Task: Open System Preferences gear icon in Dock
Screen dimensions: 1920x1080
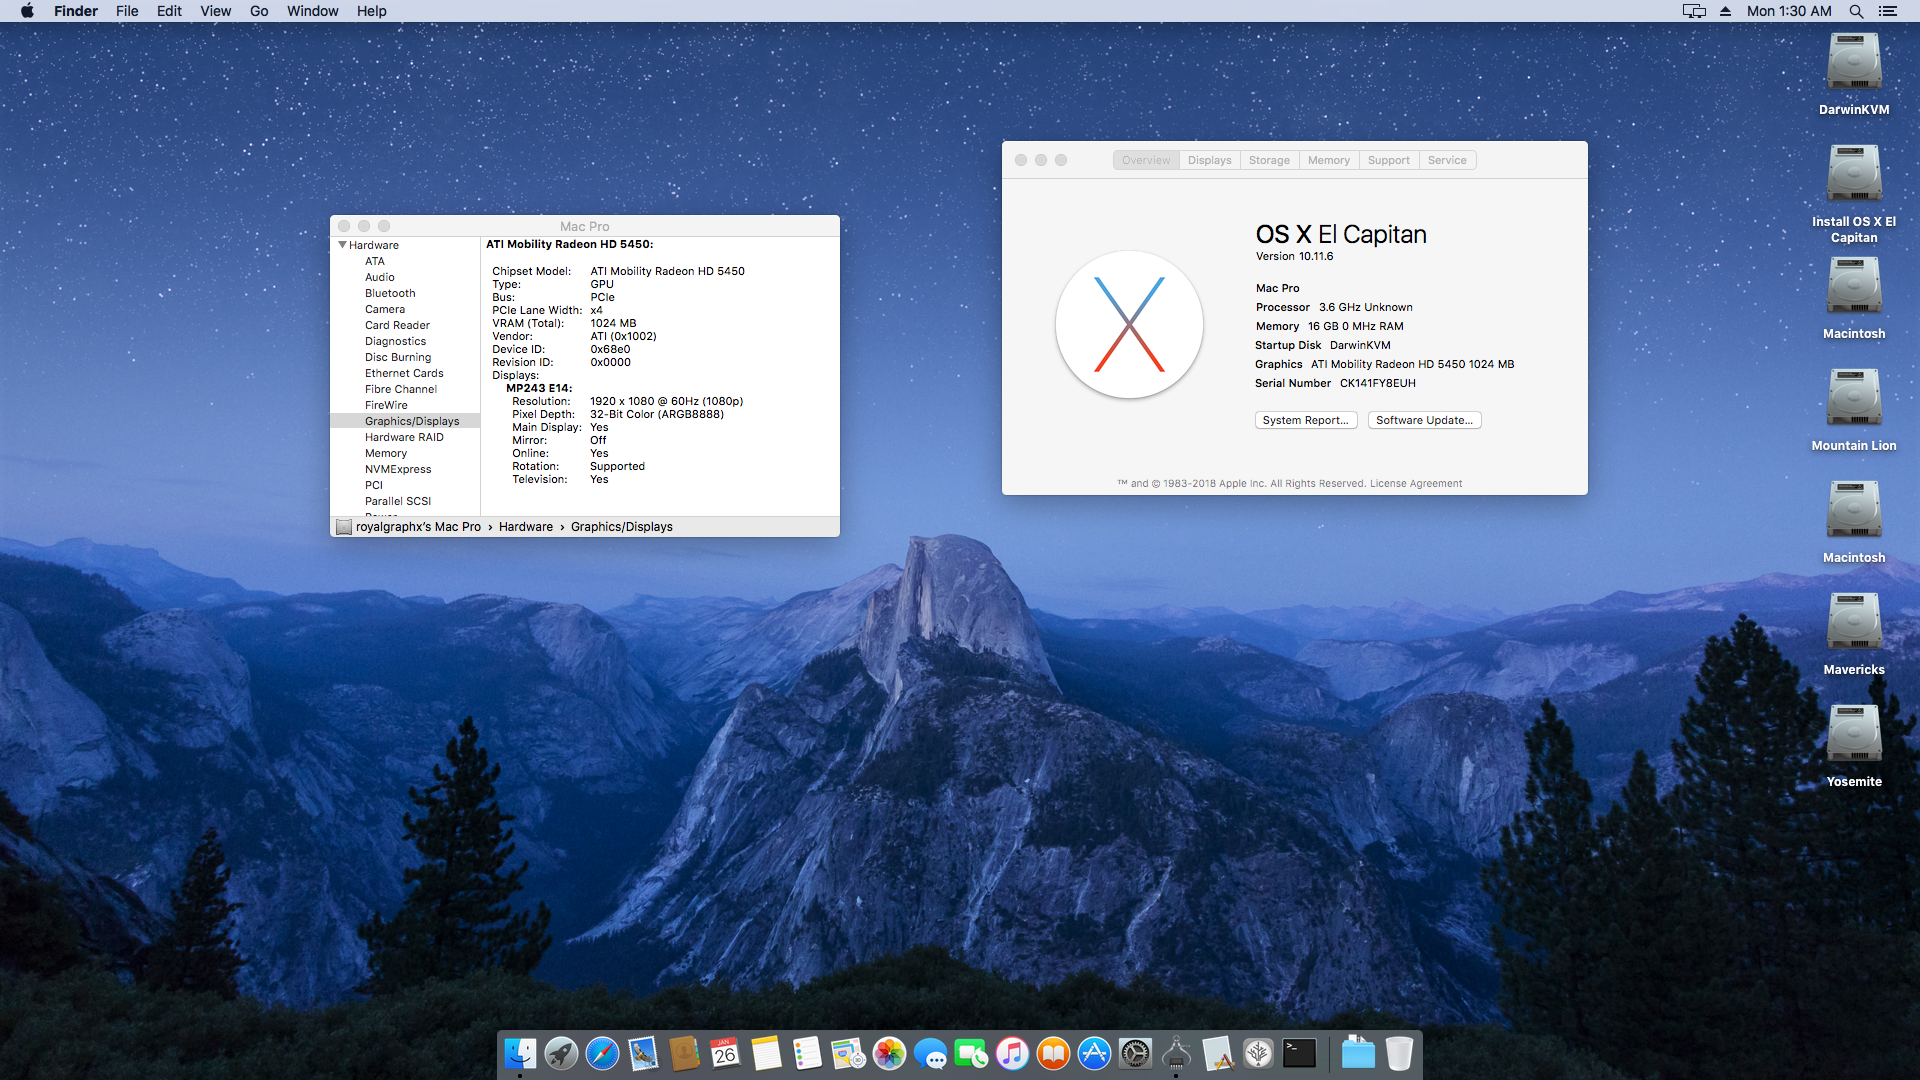Action: point(1135,1053)
